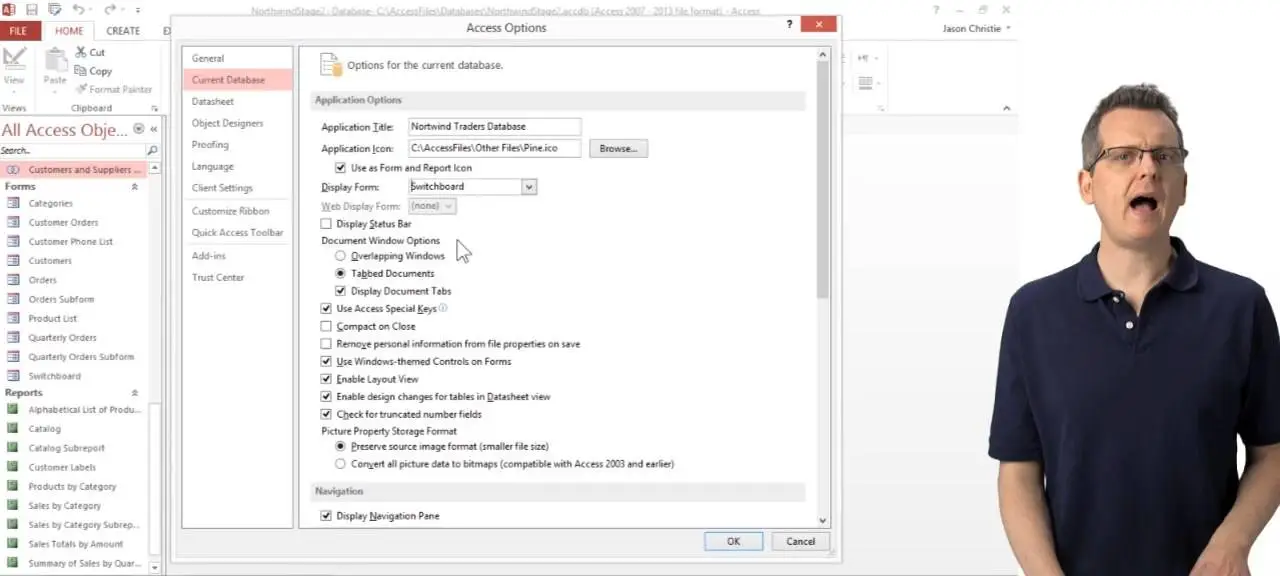Click the Browse button for Application Icon
The image size is (1280, 576).
coord(618,148)
